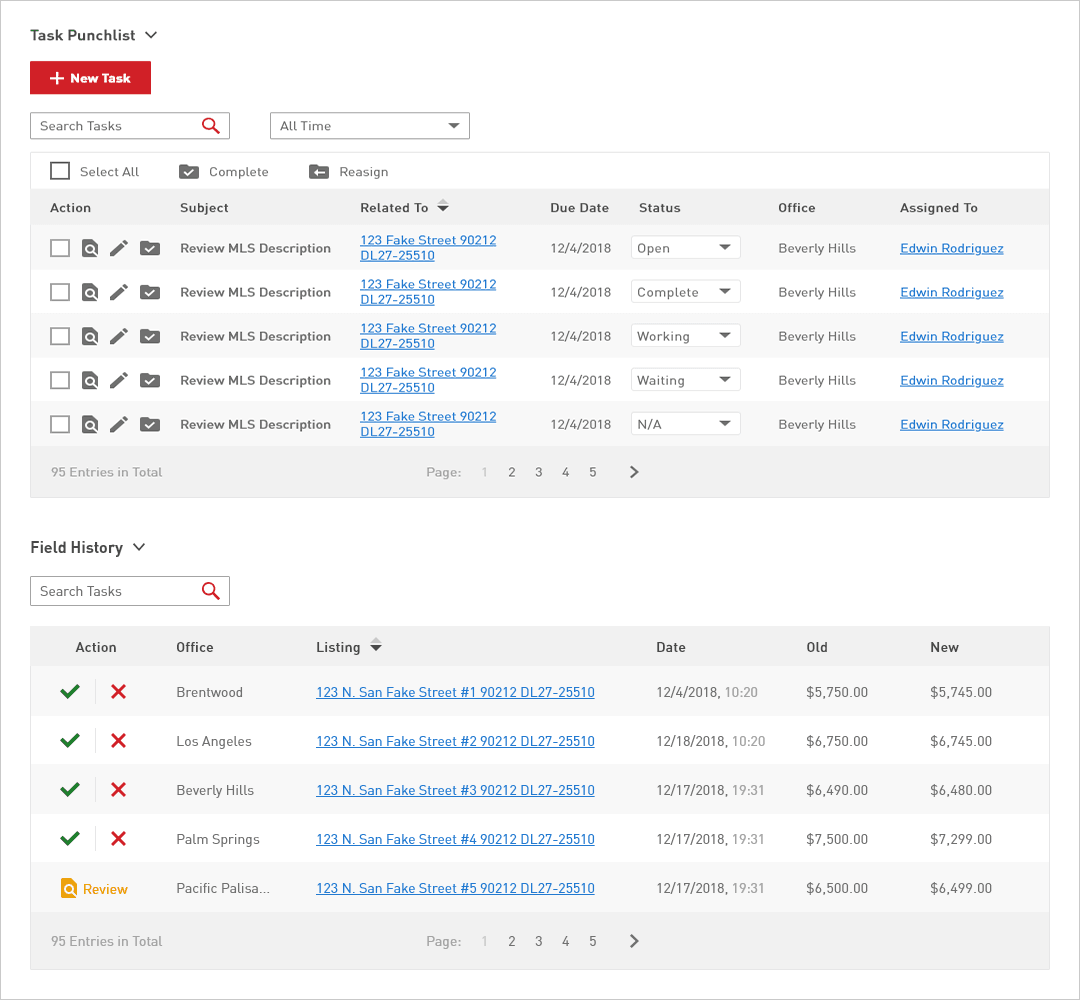Check the box for the N/A status task
Viewport: 1080px width, 1000px height.
[60, 424]
